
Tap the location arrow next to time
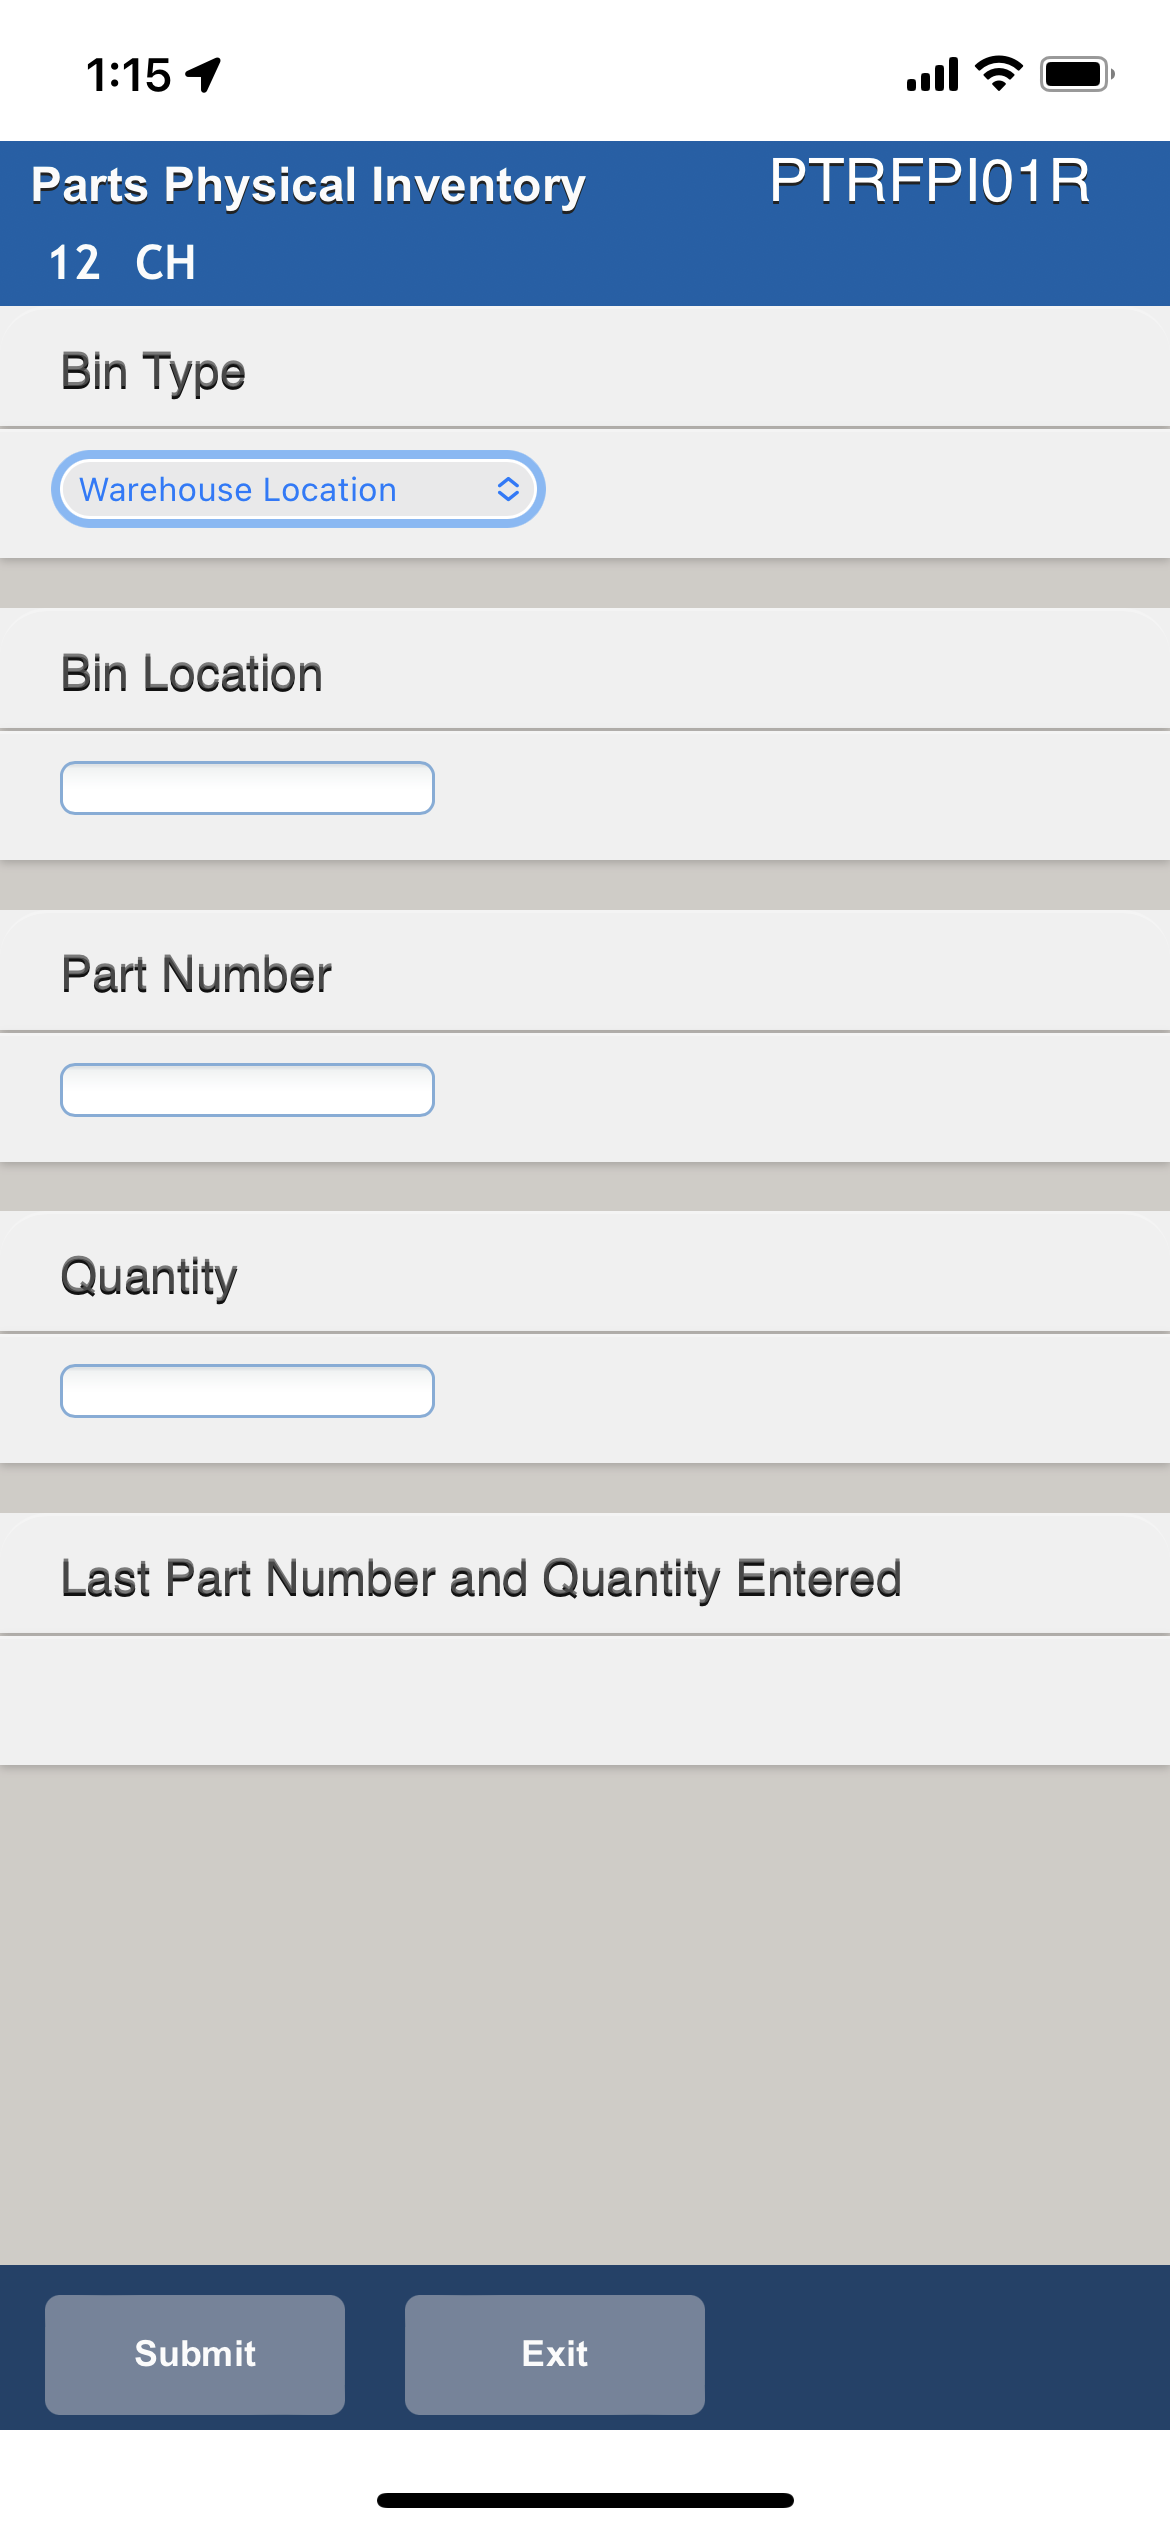coord(203,75)
